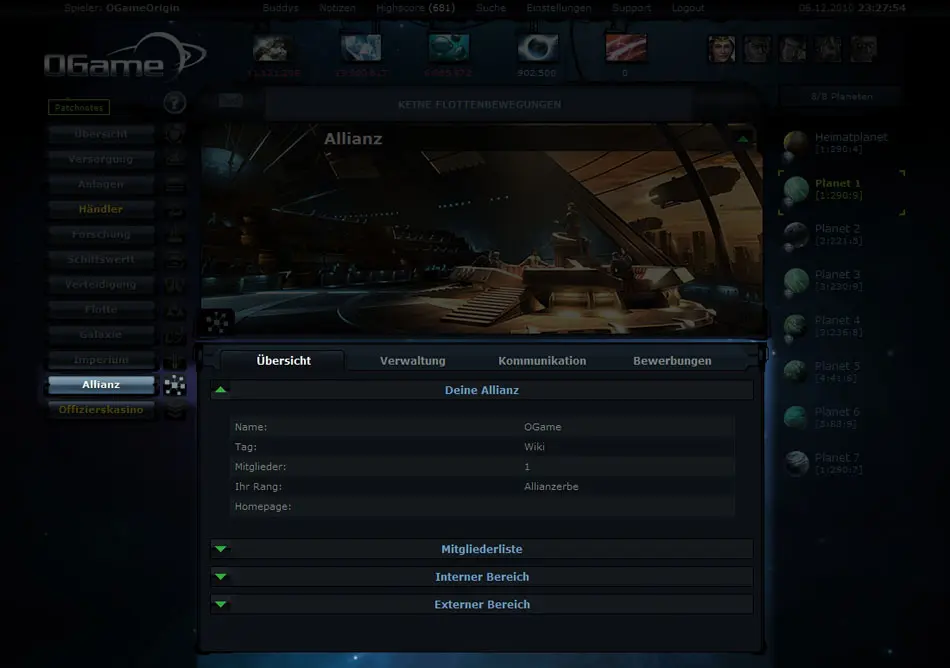Select Planet 2 in the planet list

(841, 235)
